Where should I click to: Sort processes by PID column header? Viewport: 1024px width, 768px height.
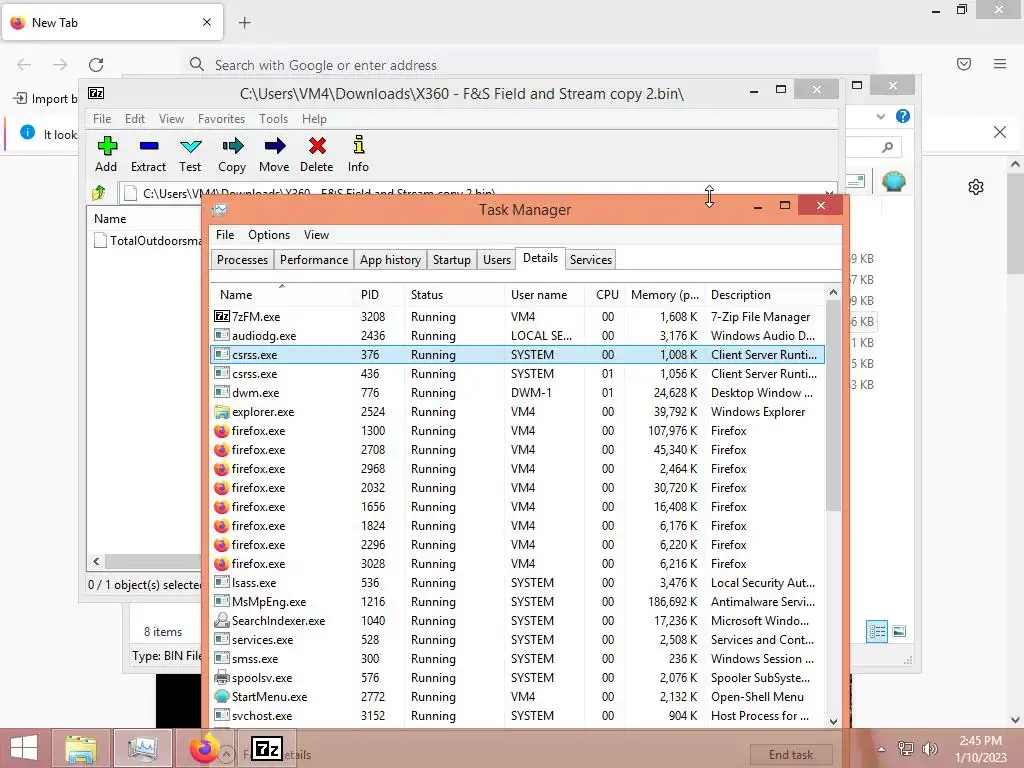coord(380,295)
